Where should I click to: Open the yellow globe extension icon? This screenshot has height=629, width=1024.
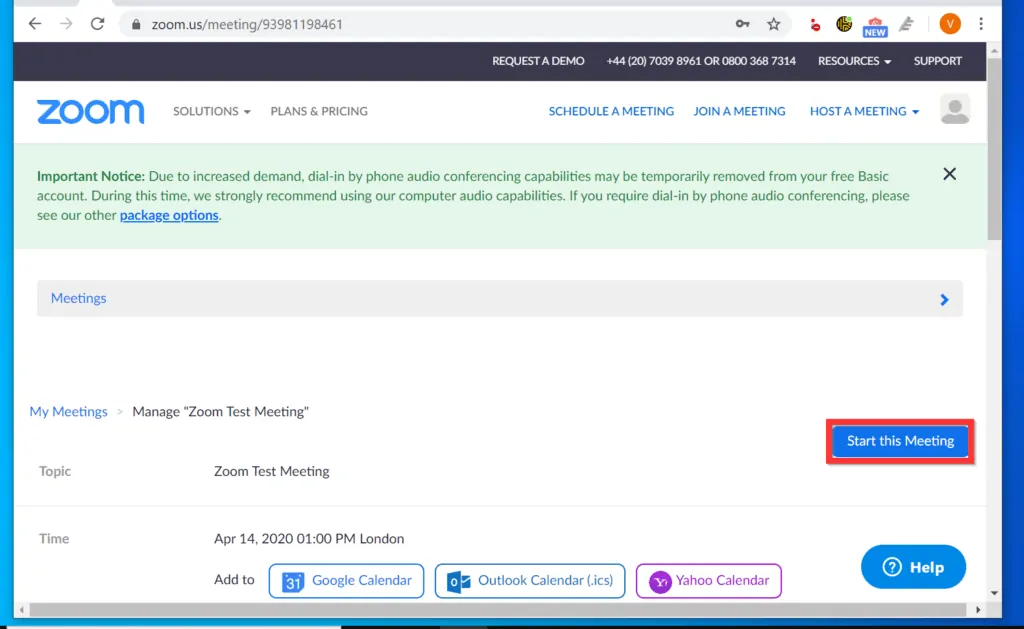[844, 24]
